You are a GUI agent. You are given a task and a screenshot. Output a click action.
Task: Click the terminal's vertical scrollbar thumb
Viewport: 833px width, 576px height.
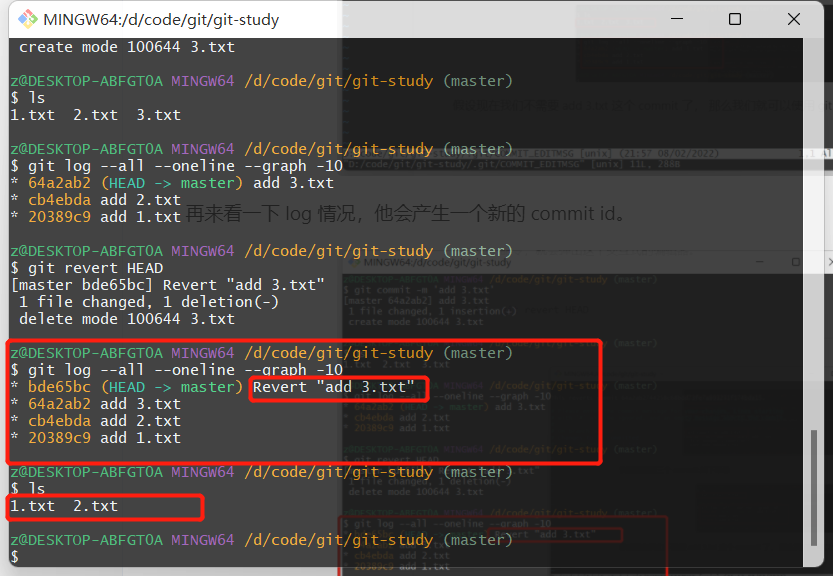[813, 488]
